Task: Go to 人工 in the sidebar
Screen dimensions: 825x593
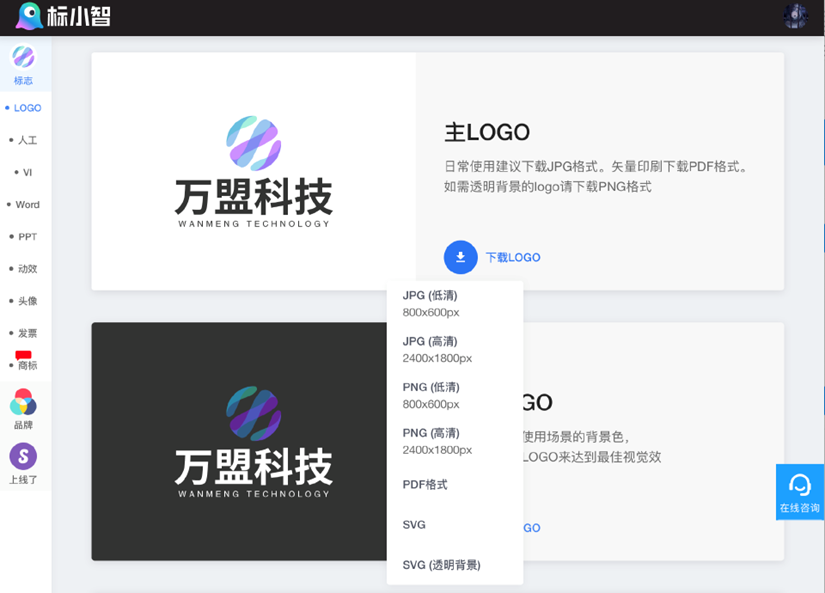Action: coord(27,141)
